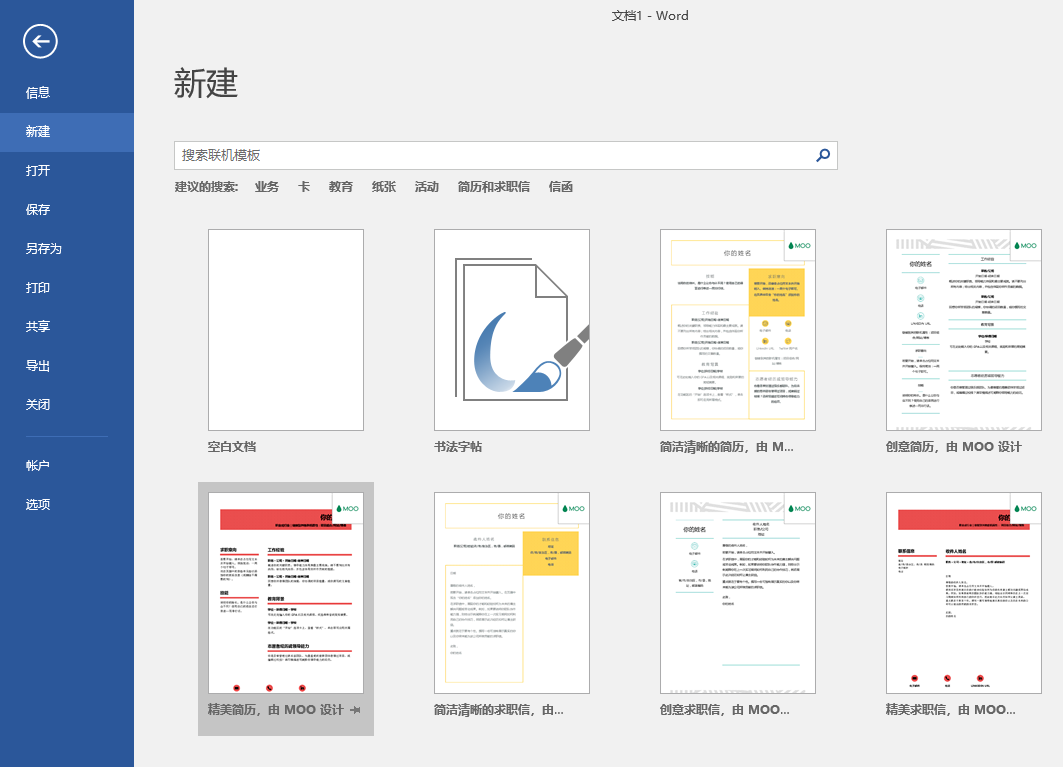Pin the 精美简历 template to list

[356, 710]
